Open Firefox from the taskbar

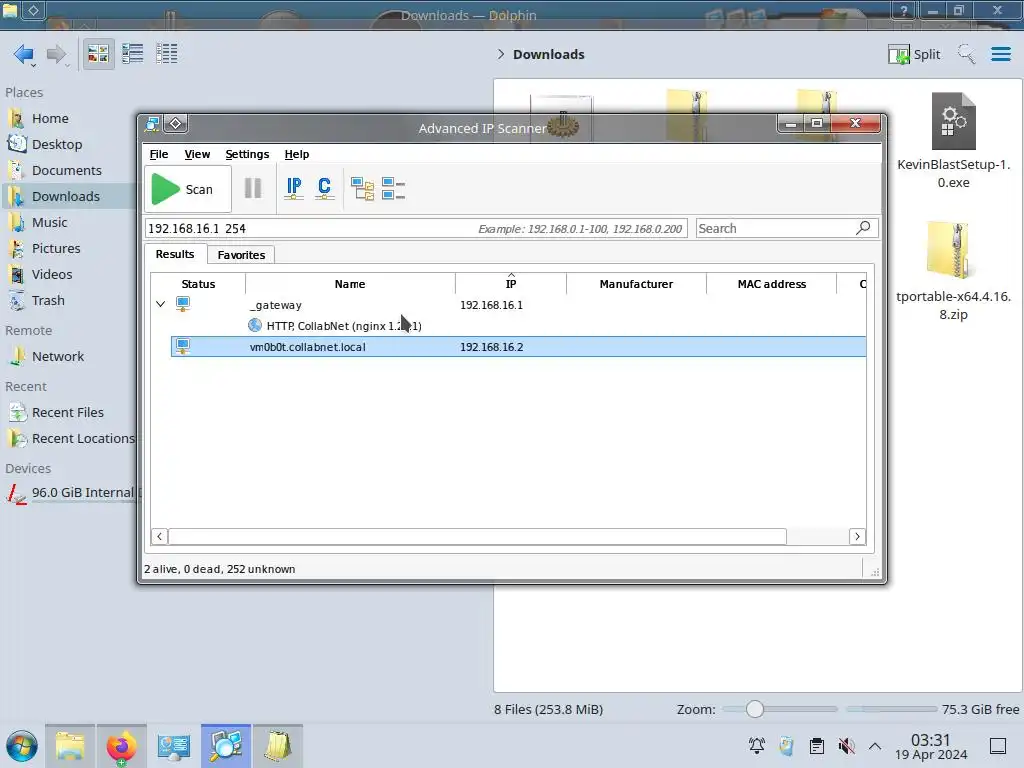tap(121, 746)
